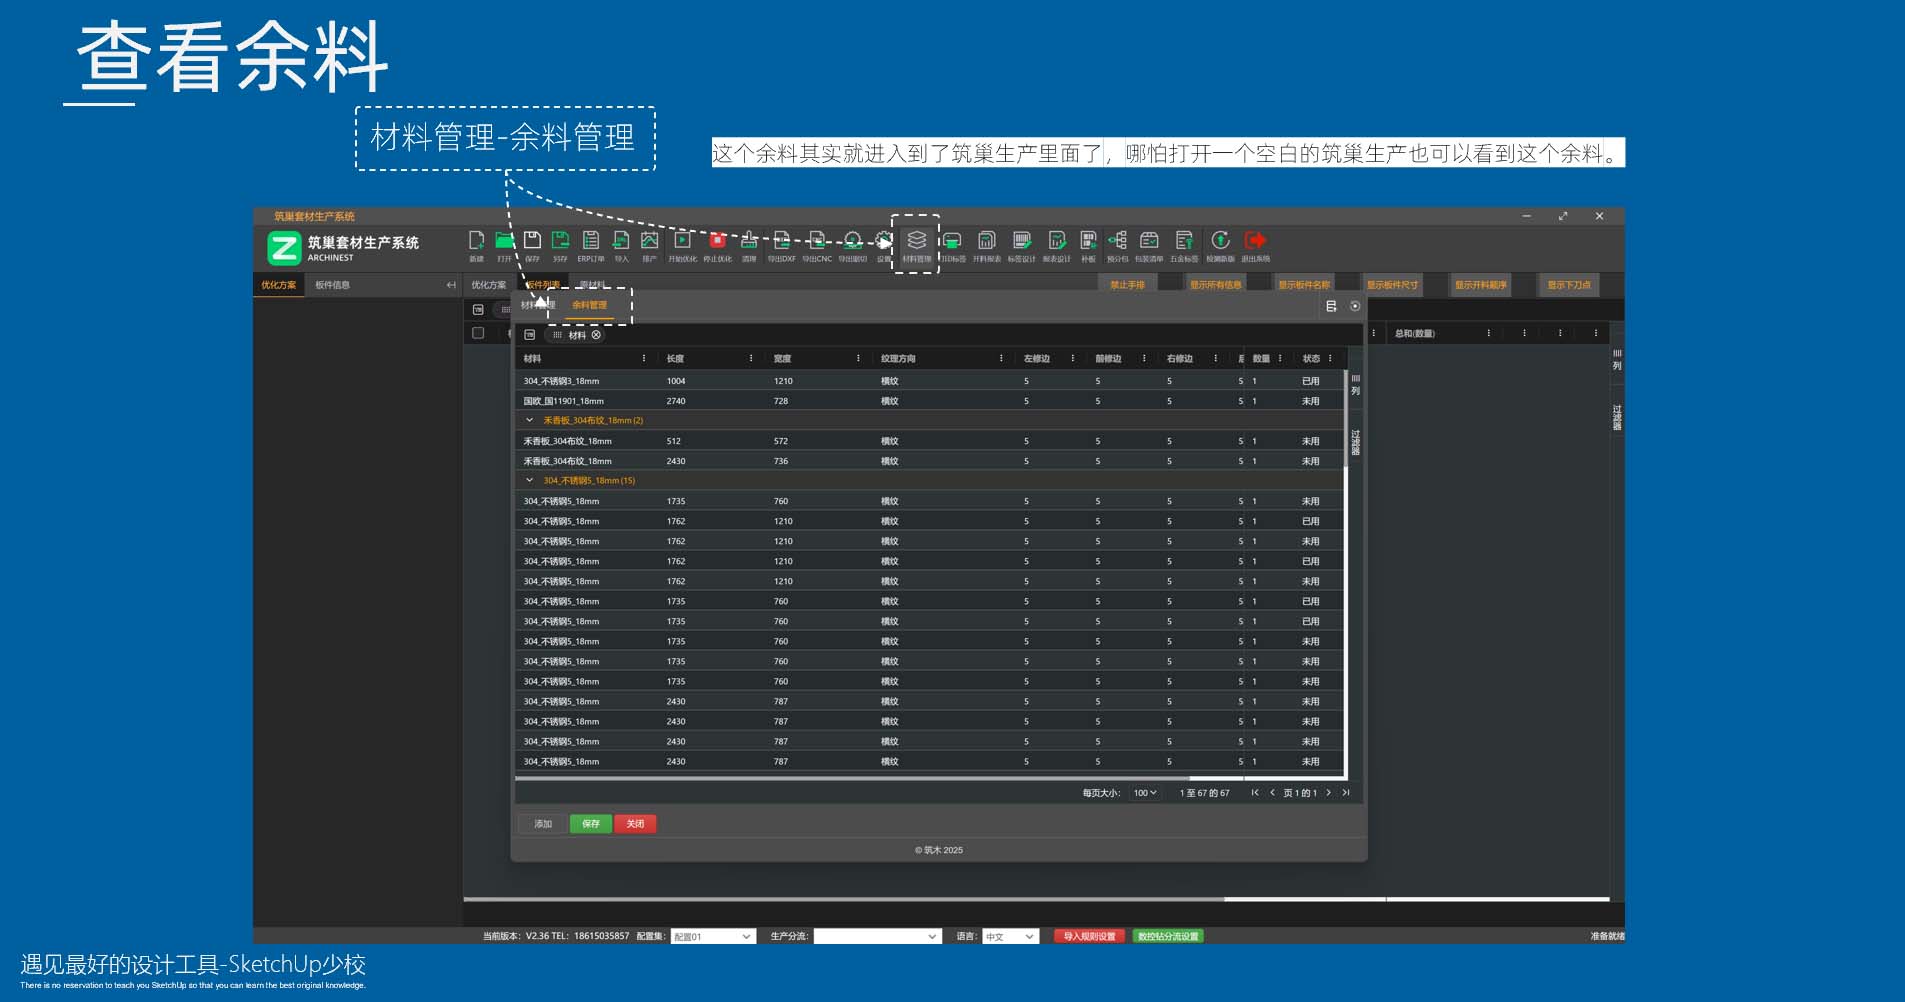This screenshot has width=1905, height=1002.
Task: Switch to the 余料管理 tab
Action: tap(589, 305)
